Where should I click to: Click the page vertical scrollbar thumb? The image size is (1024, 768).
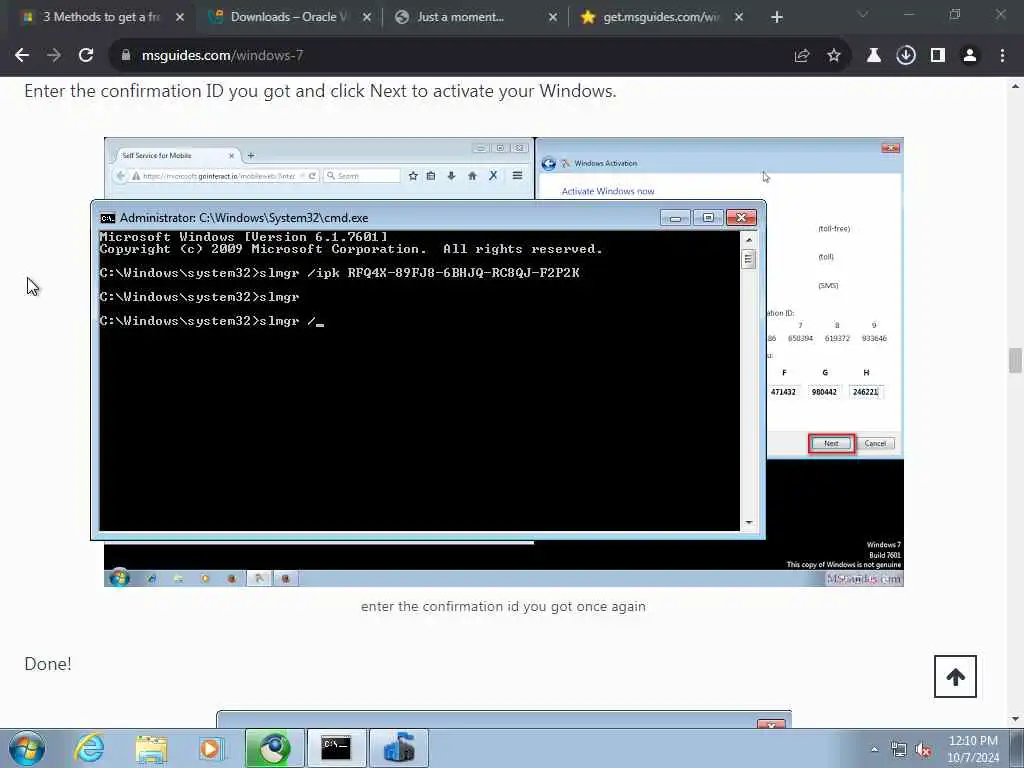(1015, 360)
